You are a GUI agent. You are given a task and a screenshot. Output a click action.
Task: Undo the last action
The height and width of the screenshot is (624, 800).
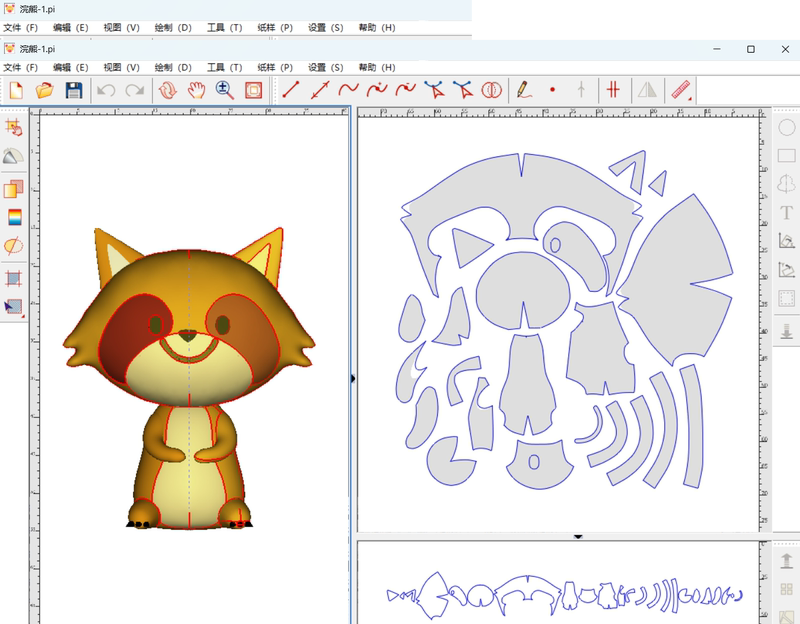tap(106, 90)
